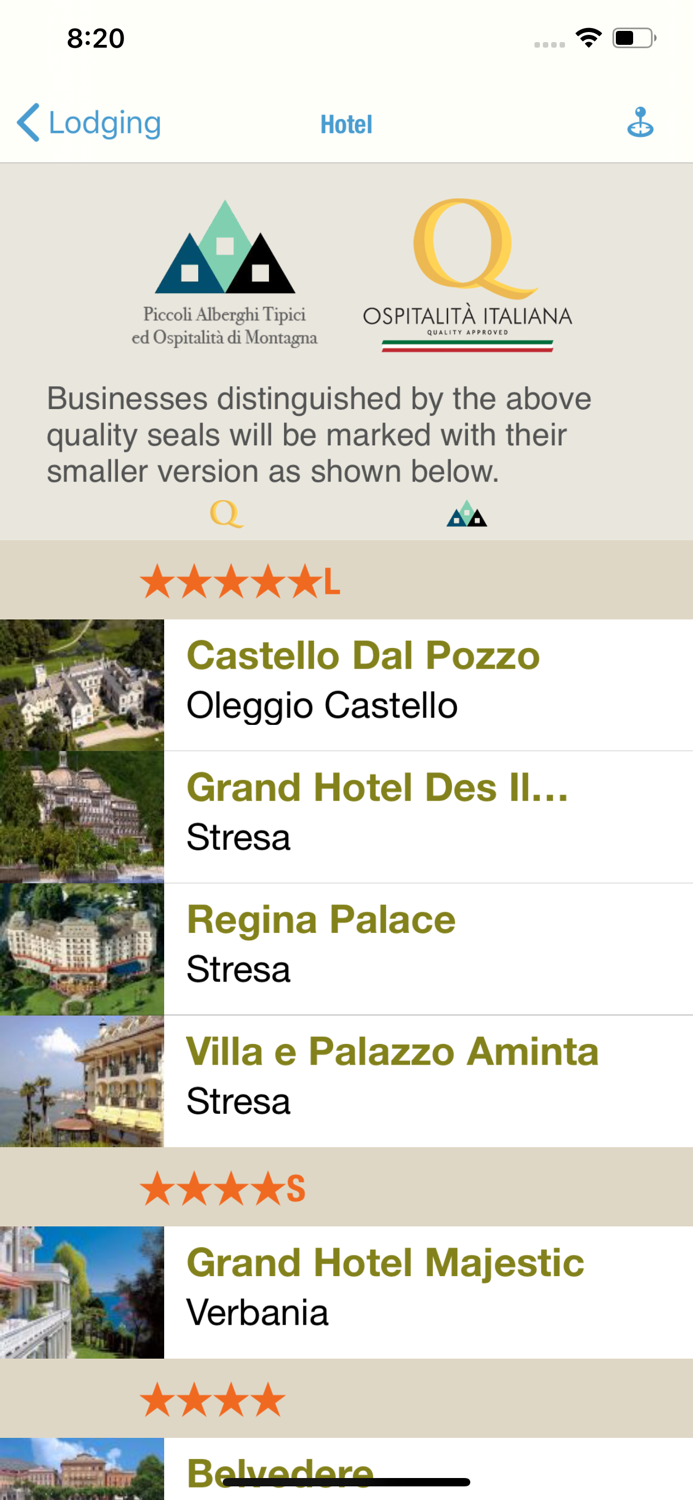Return to Lodging via the back label

[x=103, y=122]
